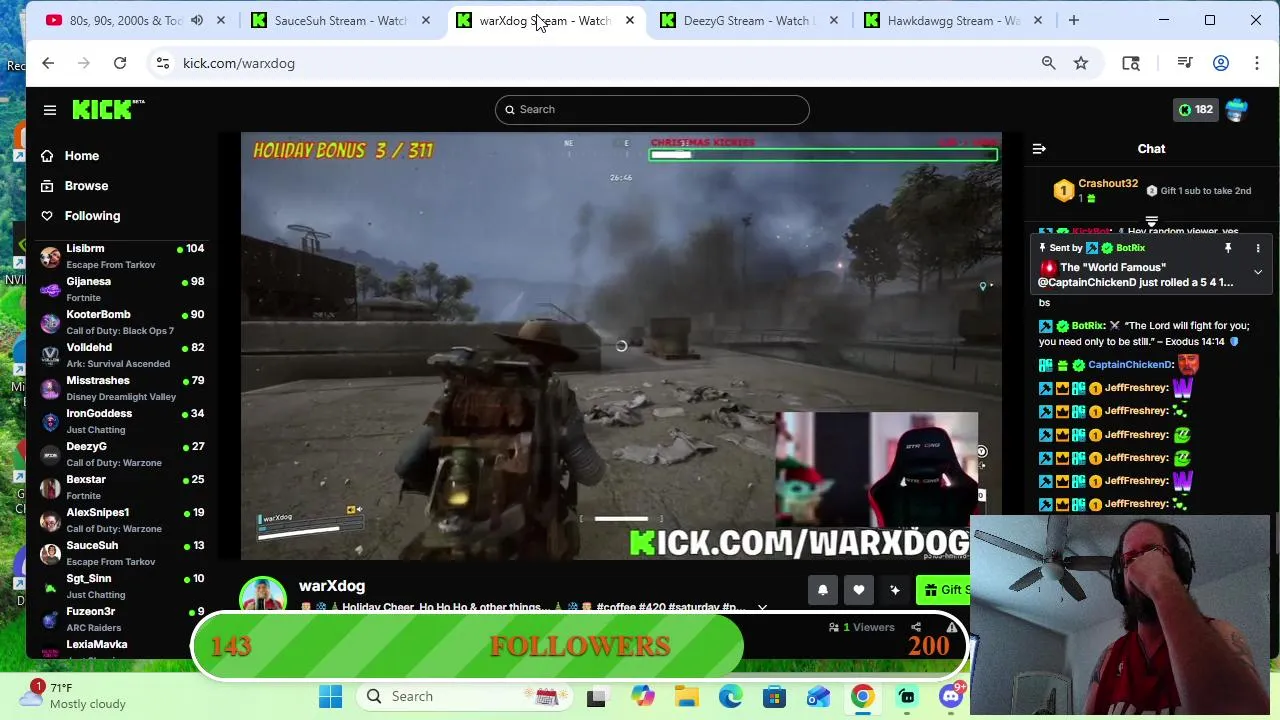Open the Windows Start menu

click(x=330, y=696)
